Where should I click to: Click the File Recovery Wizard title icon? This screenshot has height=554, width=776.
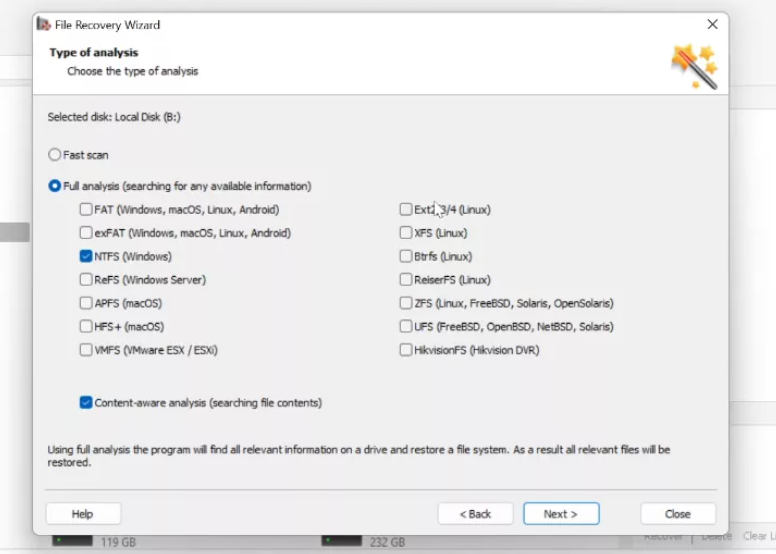coord(44,24)
